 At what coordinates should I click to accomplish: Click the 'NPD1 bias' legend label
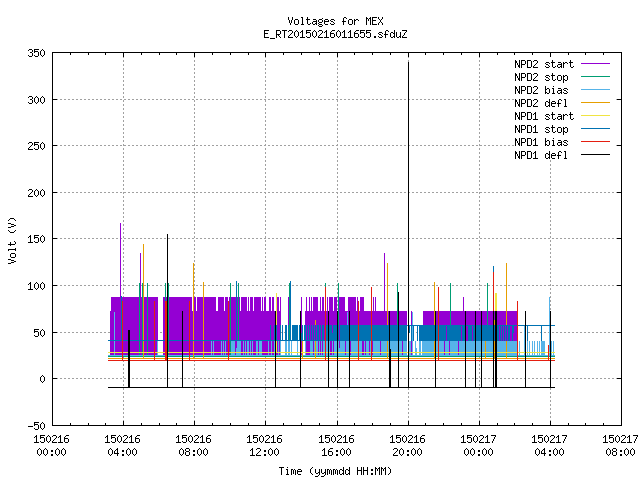point(541,142)
